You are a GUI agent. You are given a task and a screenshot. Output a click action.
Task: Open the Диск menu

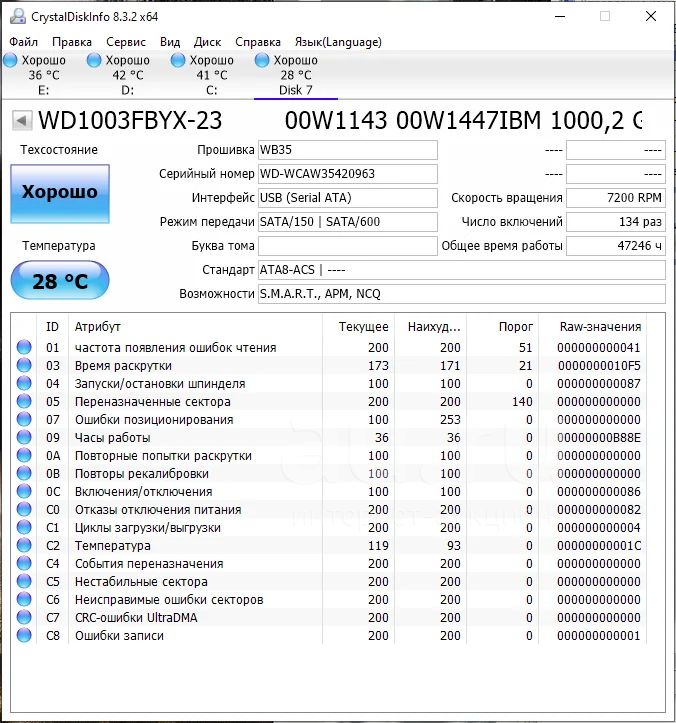click(207, 42)
